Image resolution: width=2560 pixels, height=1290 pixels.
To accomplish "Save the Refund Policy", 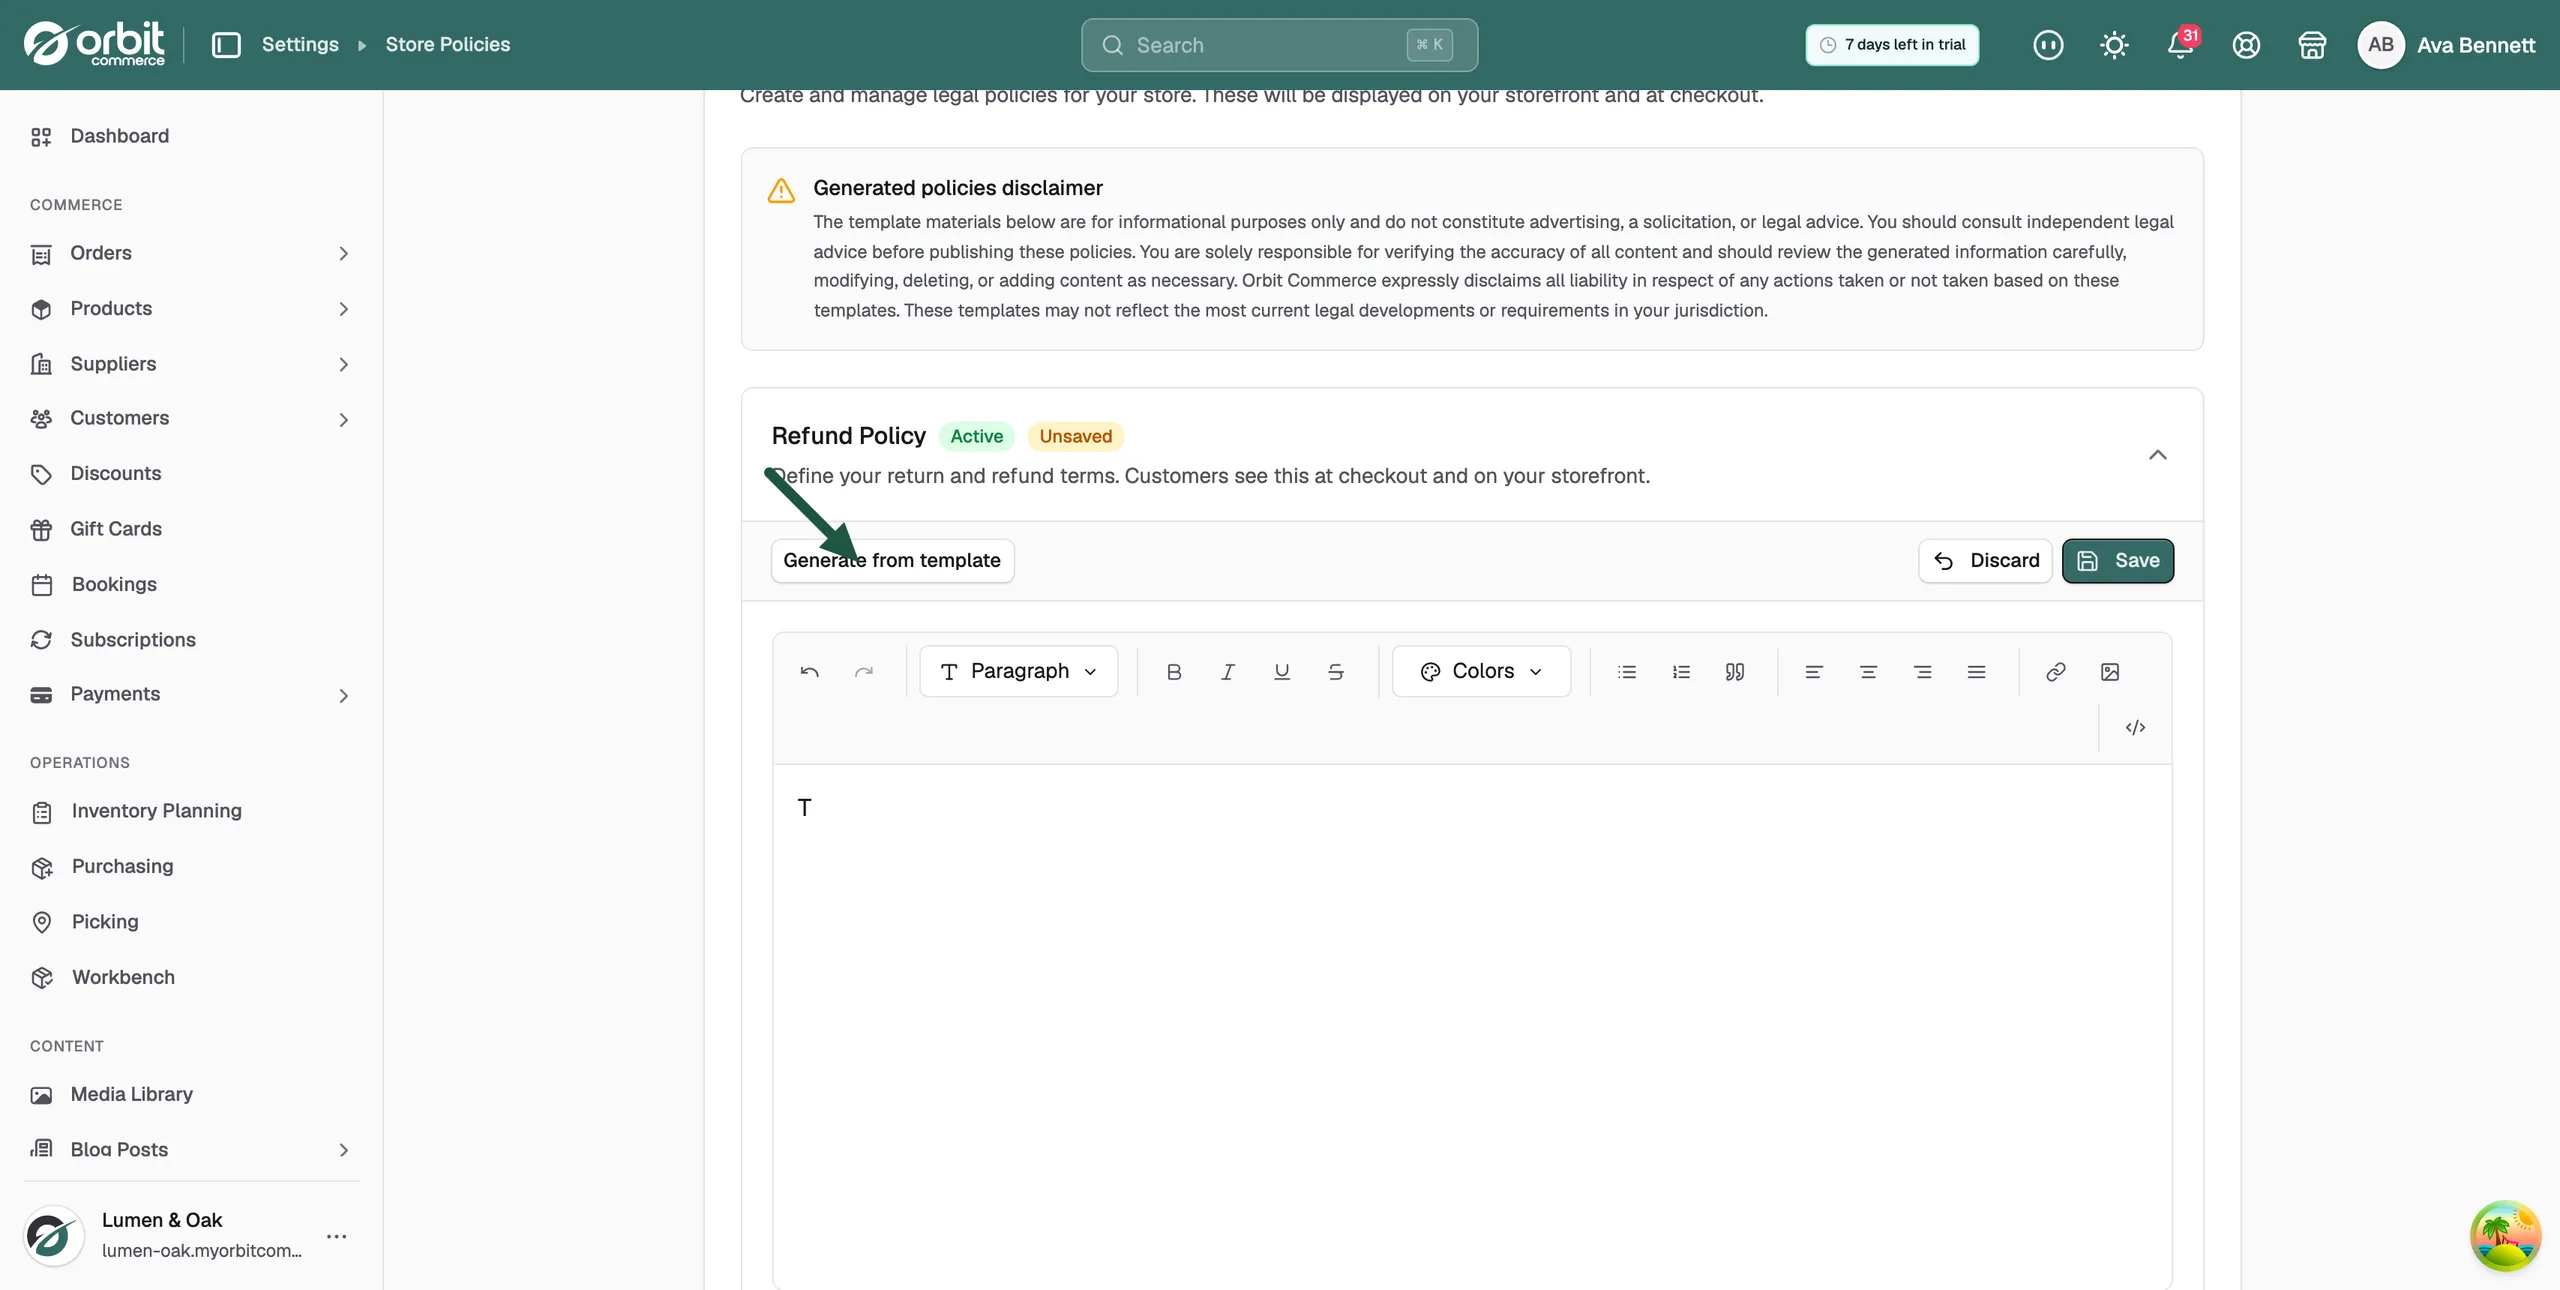I will [x=2118, y=560].
